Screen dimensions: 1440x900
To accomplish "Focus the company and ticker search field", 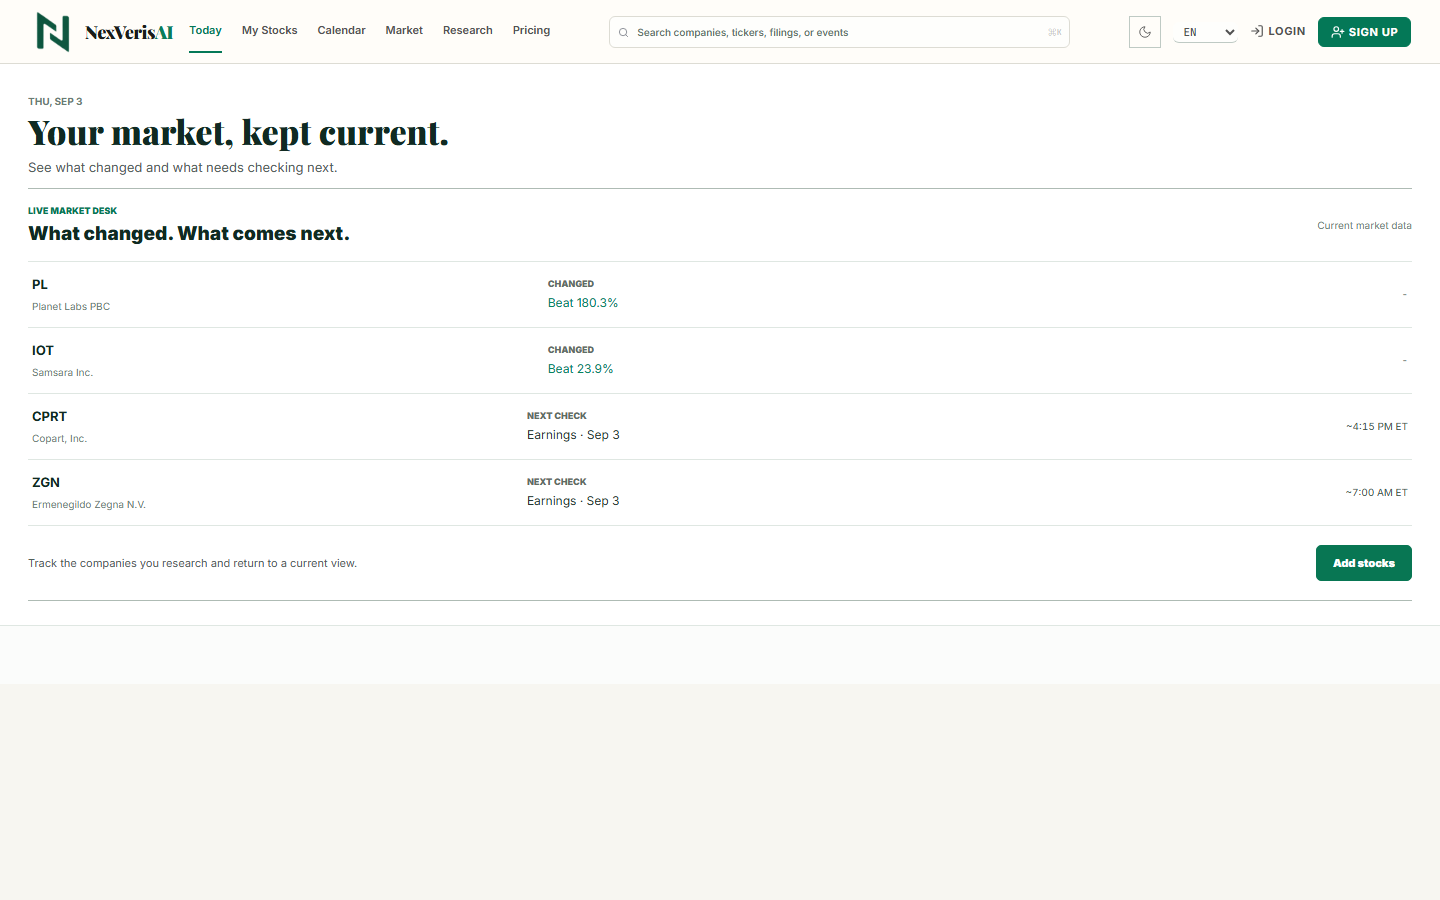I will [x=839, y=32].
